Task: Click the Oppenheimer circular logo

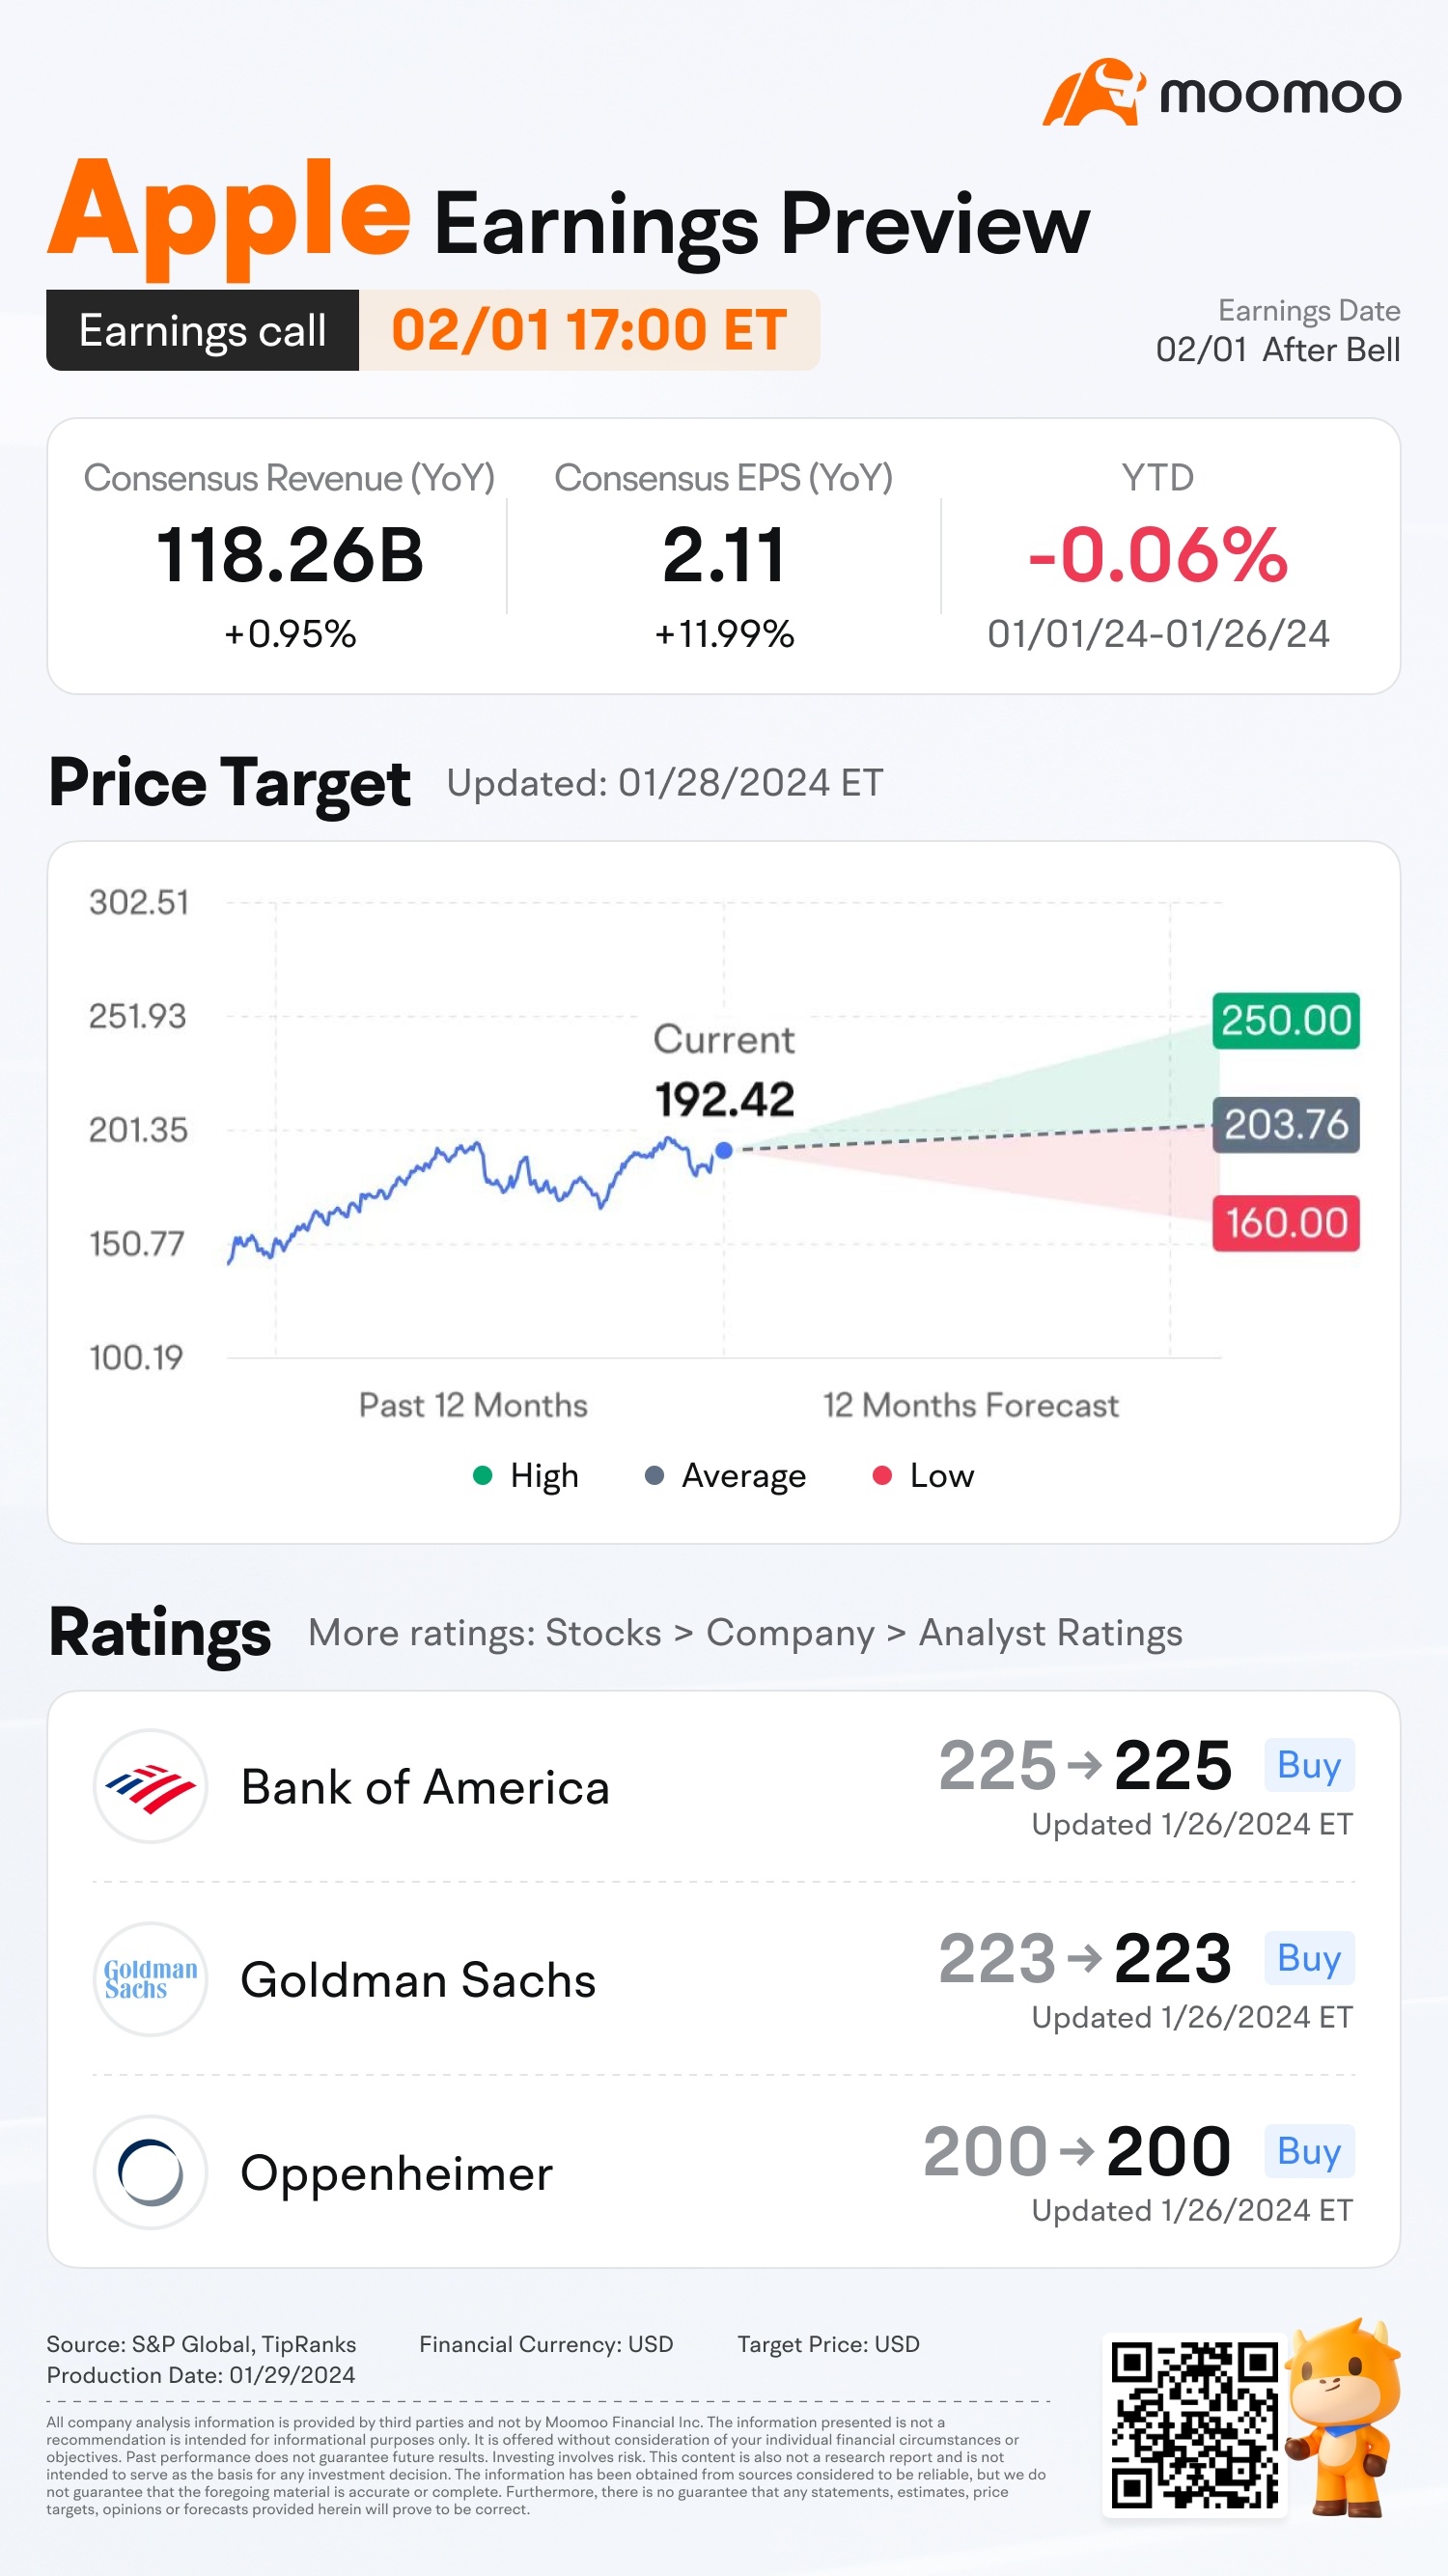Action: click(x=150, y=2173)
